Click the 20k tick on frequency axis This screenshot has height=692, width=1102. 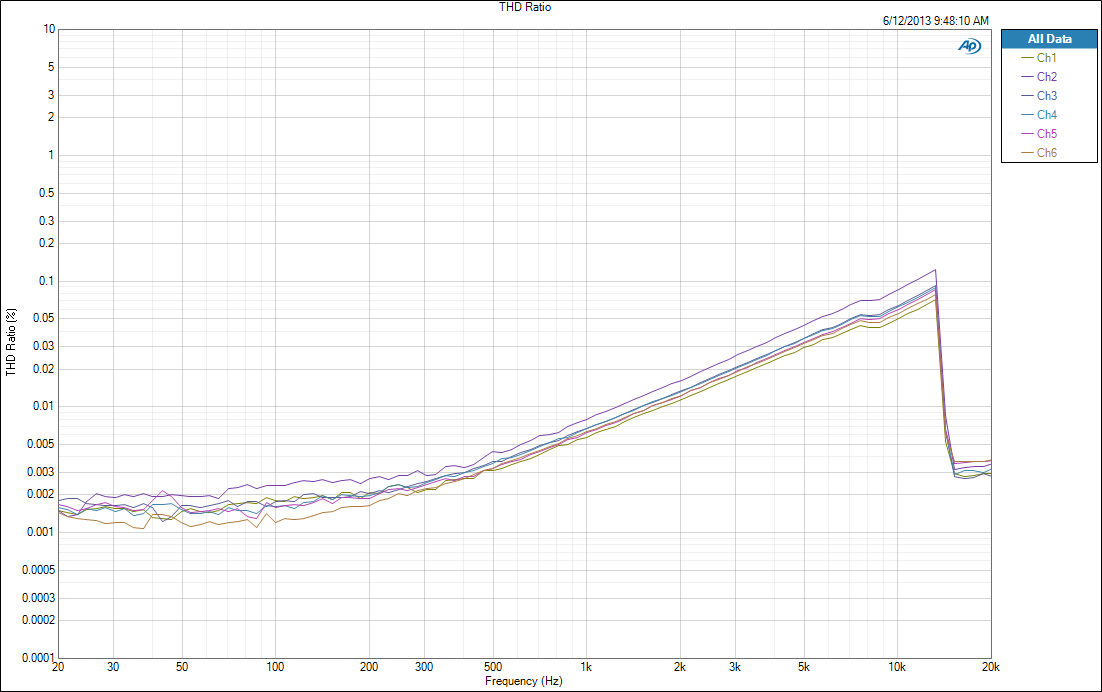click(x=990, y=667)
